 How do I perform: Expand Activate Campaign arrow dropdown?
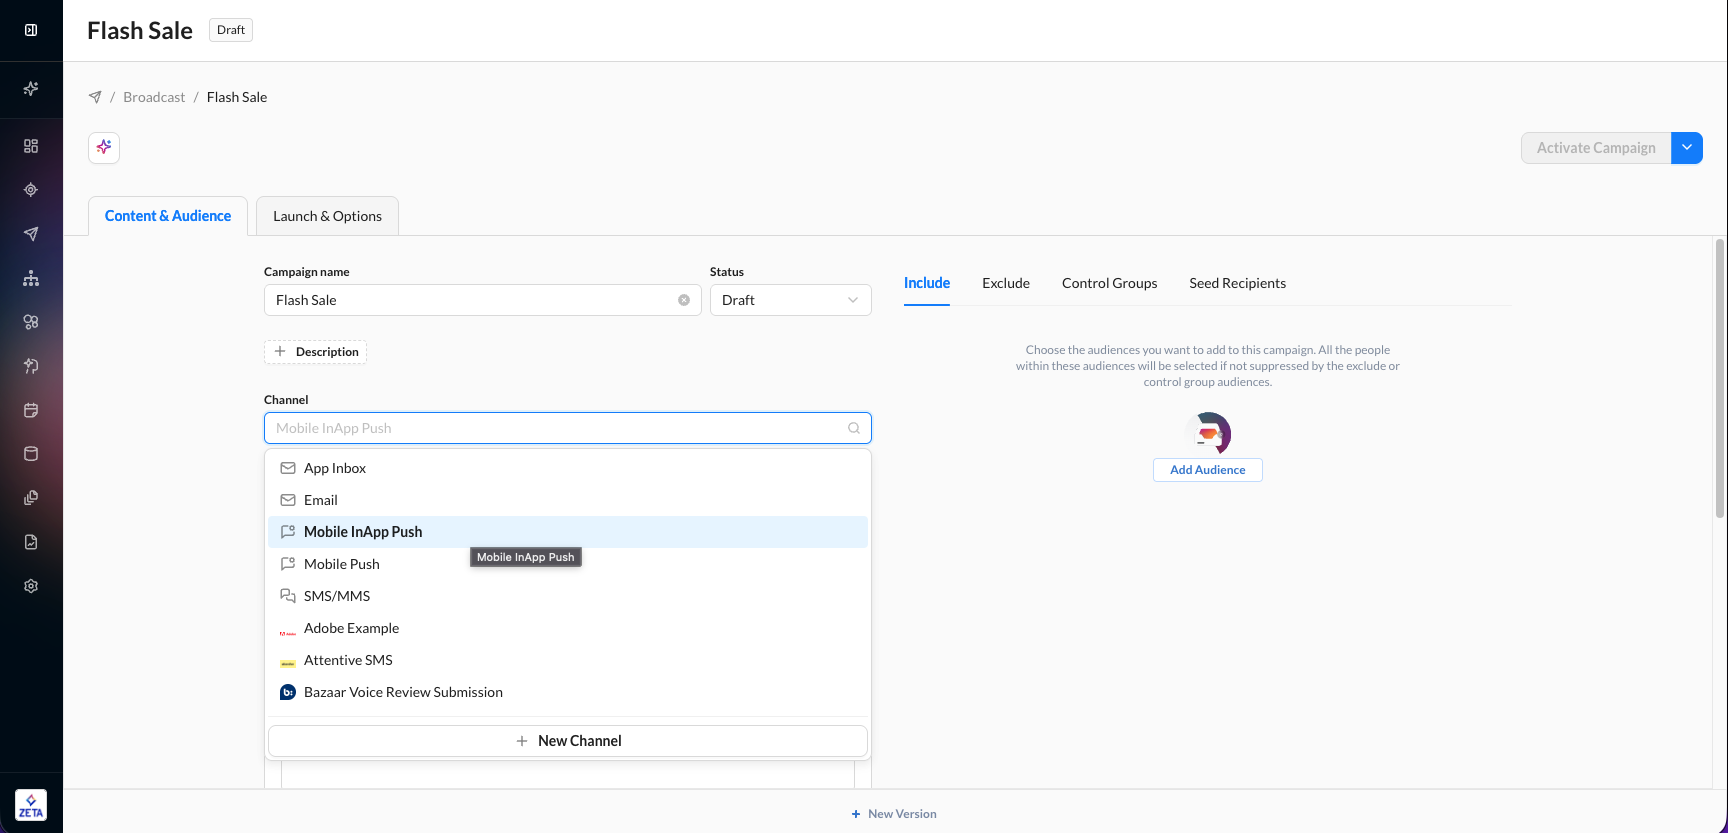pos(1687,148)
